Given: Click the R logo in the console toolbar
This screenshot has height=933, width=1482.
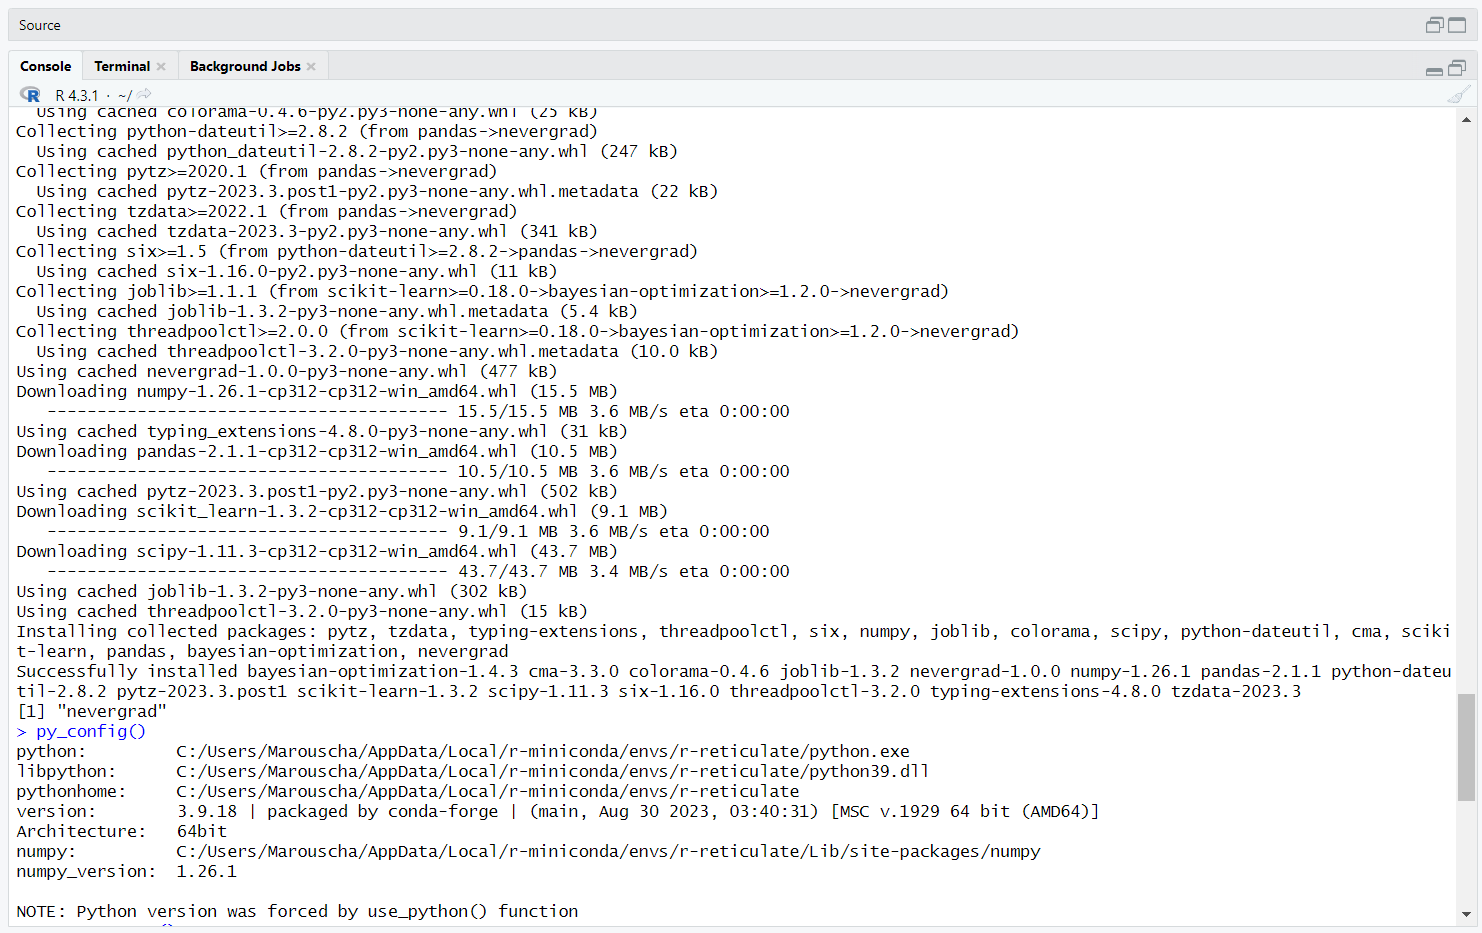Looking at the screenshot, I should [x=30, y=94].
